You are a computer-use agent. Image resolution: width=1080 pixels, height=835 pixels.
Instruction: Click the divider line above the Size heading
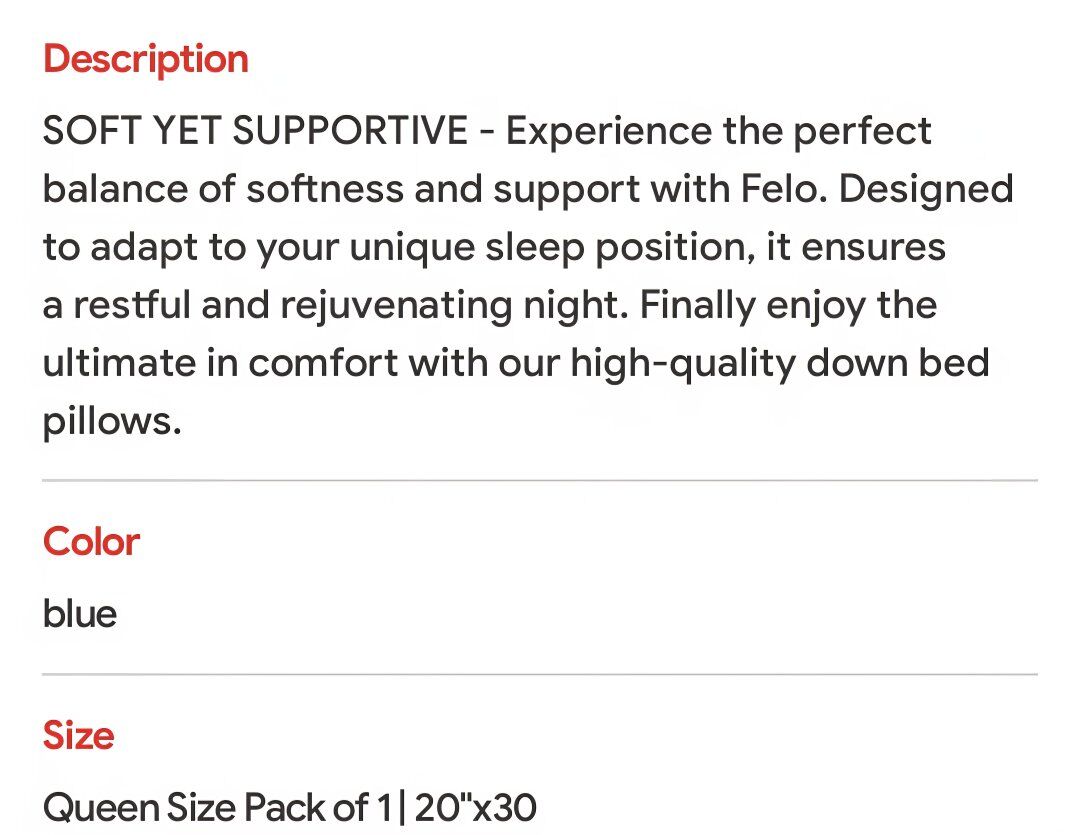[540, 675]
